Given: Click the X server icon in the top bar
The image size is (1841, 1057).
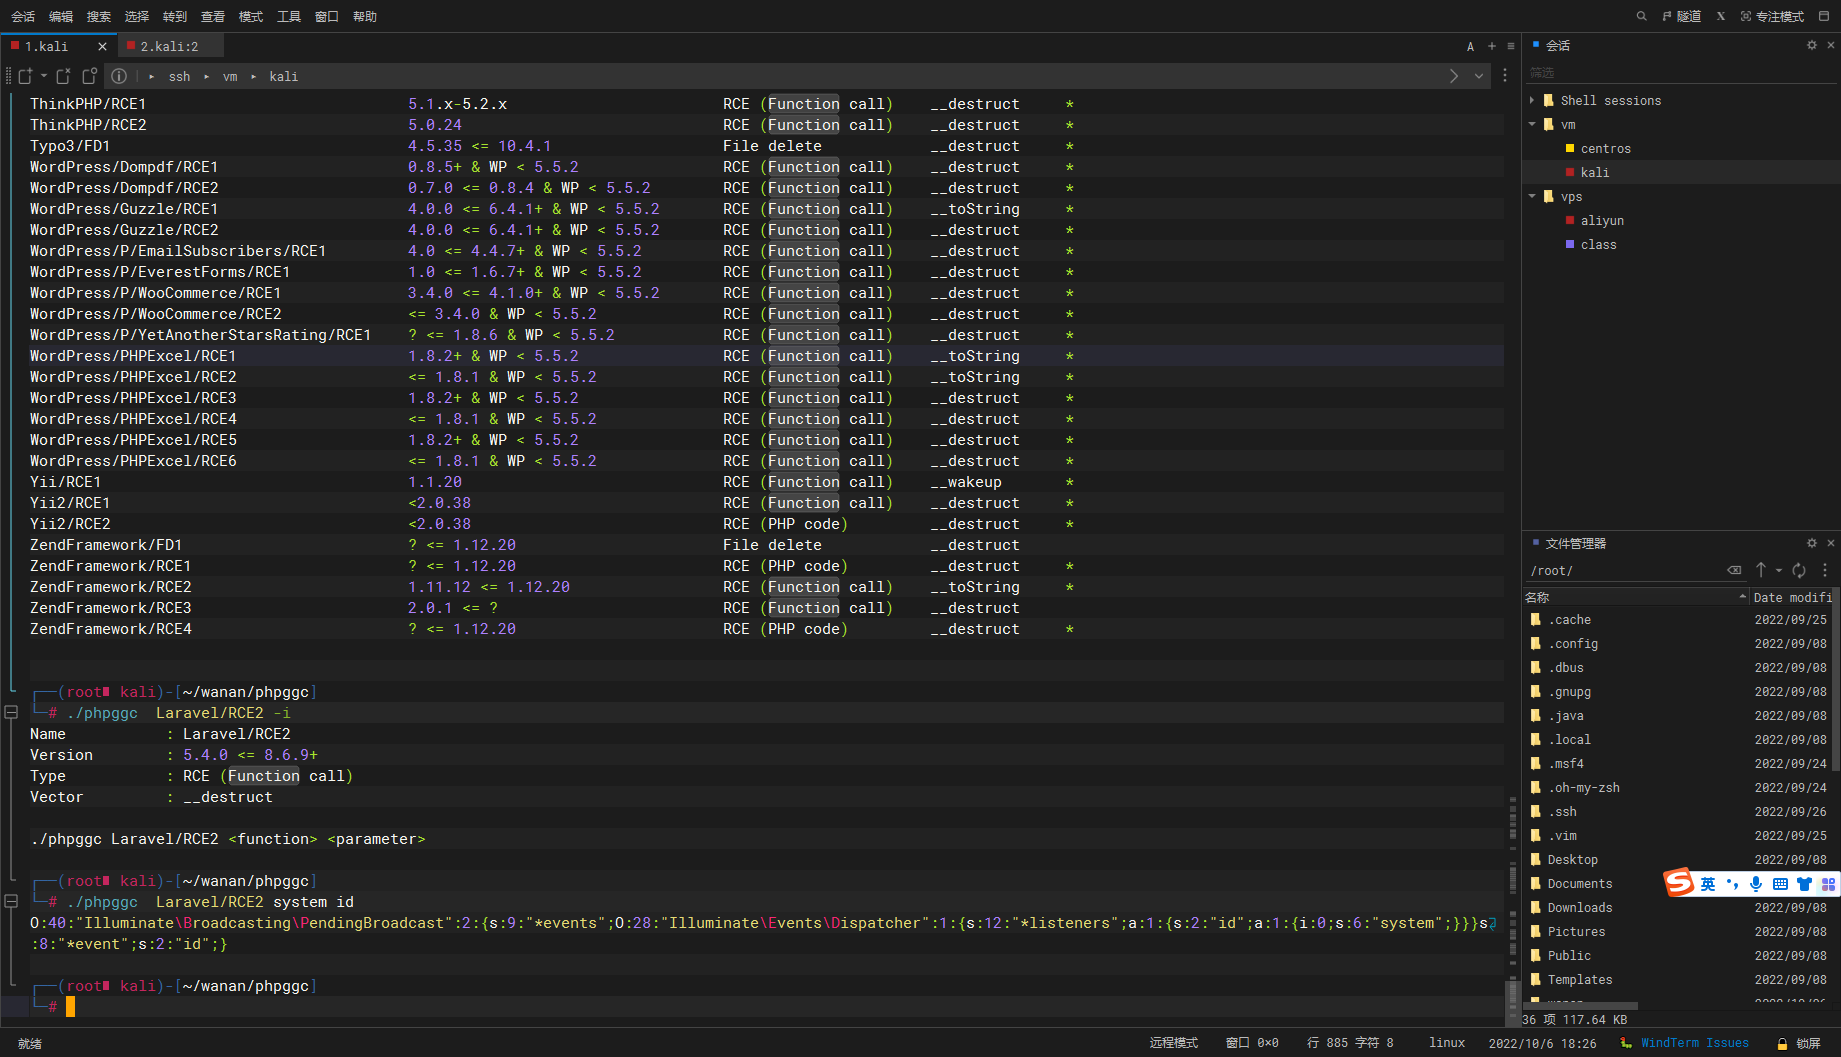Looking at the screenshot, I should pyautogui.click(x=1721, y=16).
